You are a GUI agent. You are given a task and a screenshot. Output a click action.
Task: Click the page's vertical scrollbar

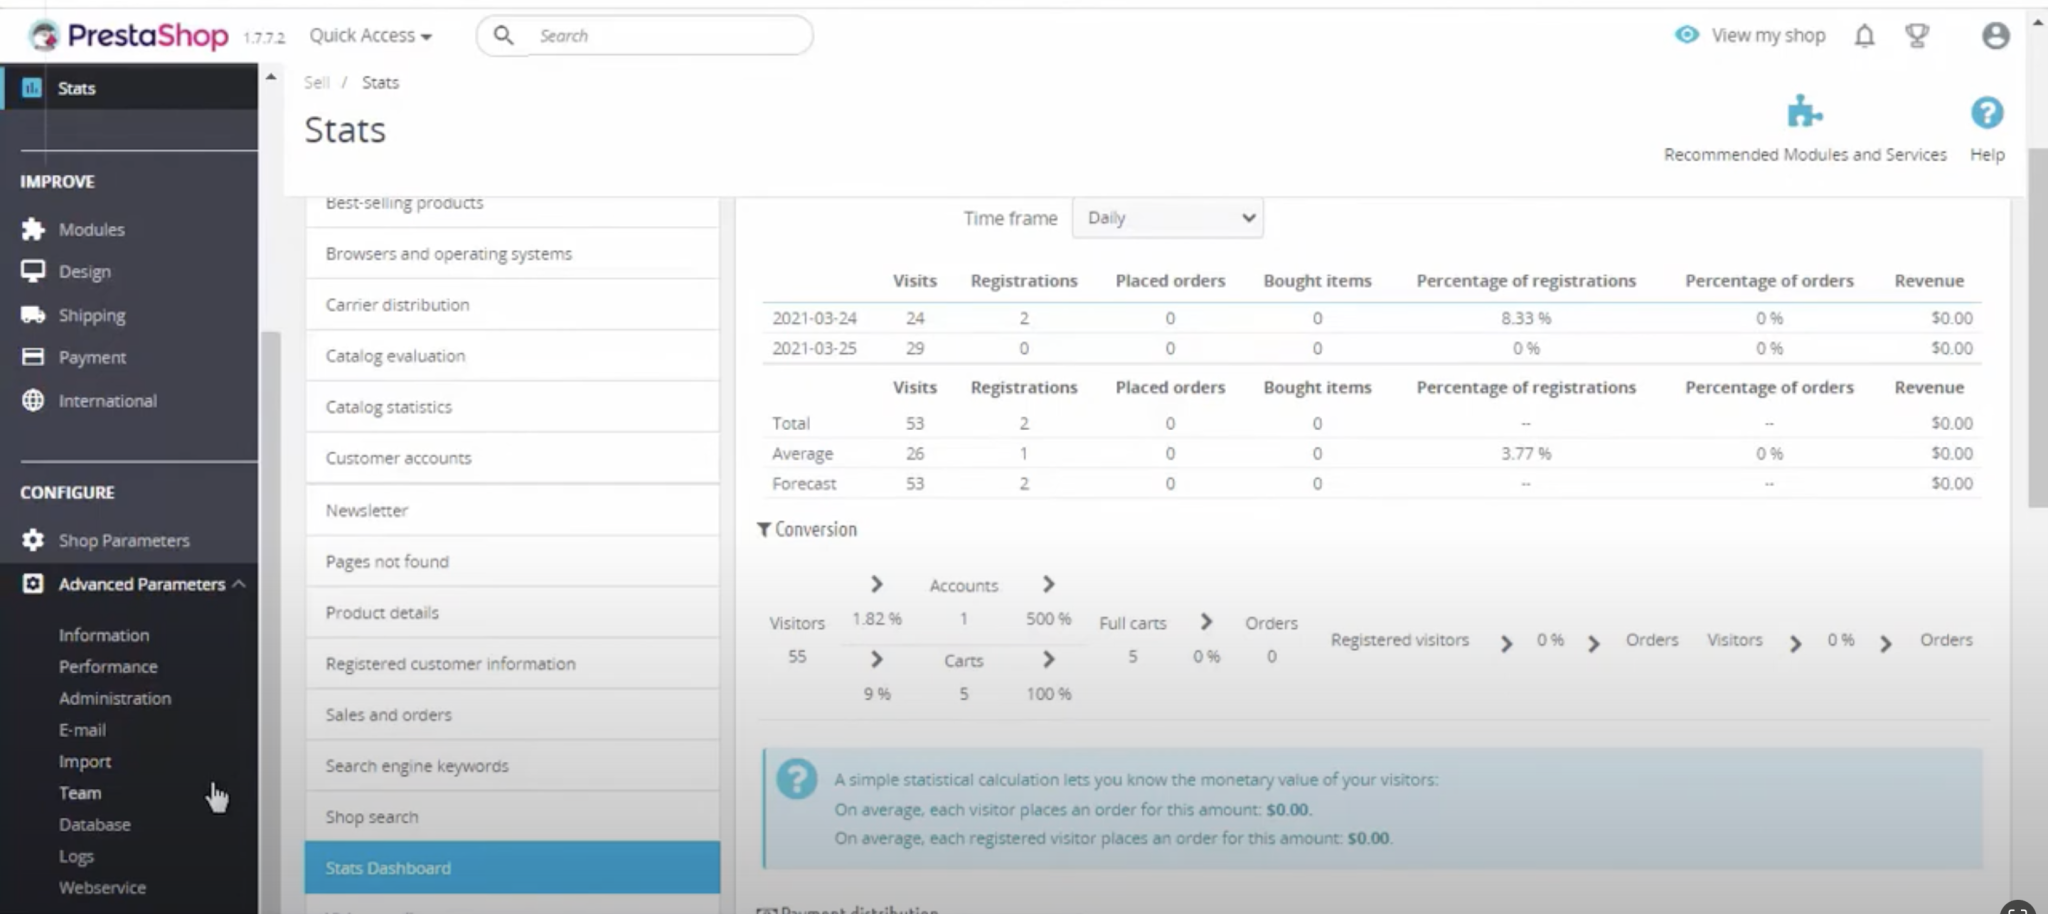coord(2037,330)
